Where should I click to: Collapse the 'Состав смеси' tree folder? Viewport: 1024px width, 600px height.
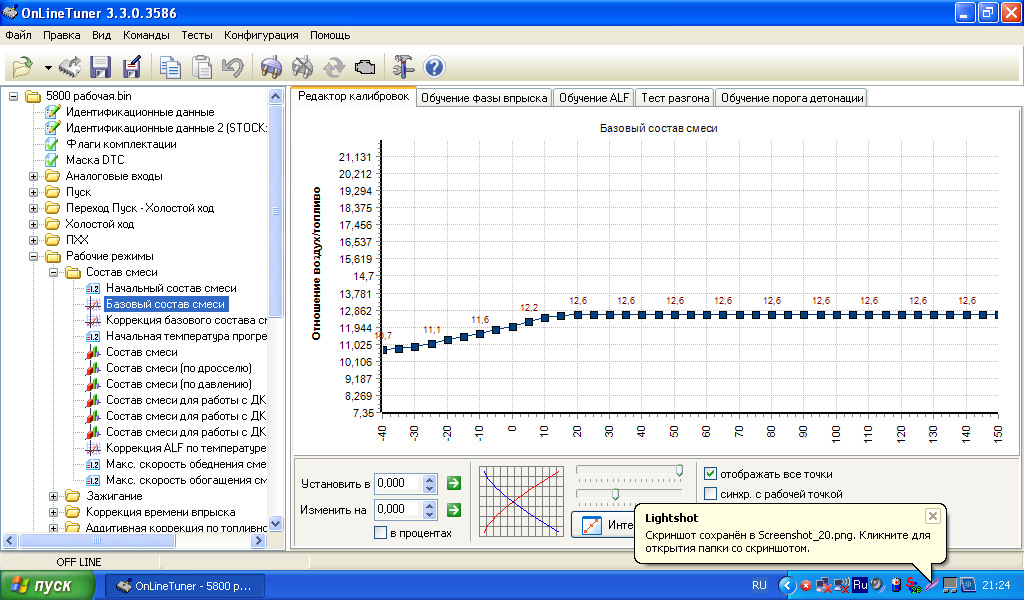(x=53, y=272)
